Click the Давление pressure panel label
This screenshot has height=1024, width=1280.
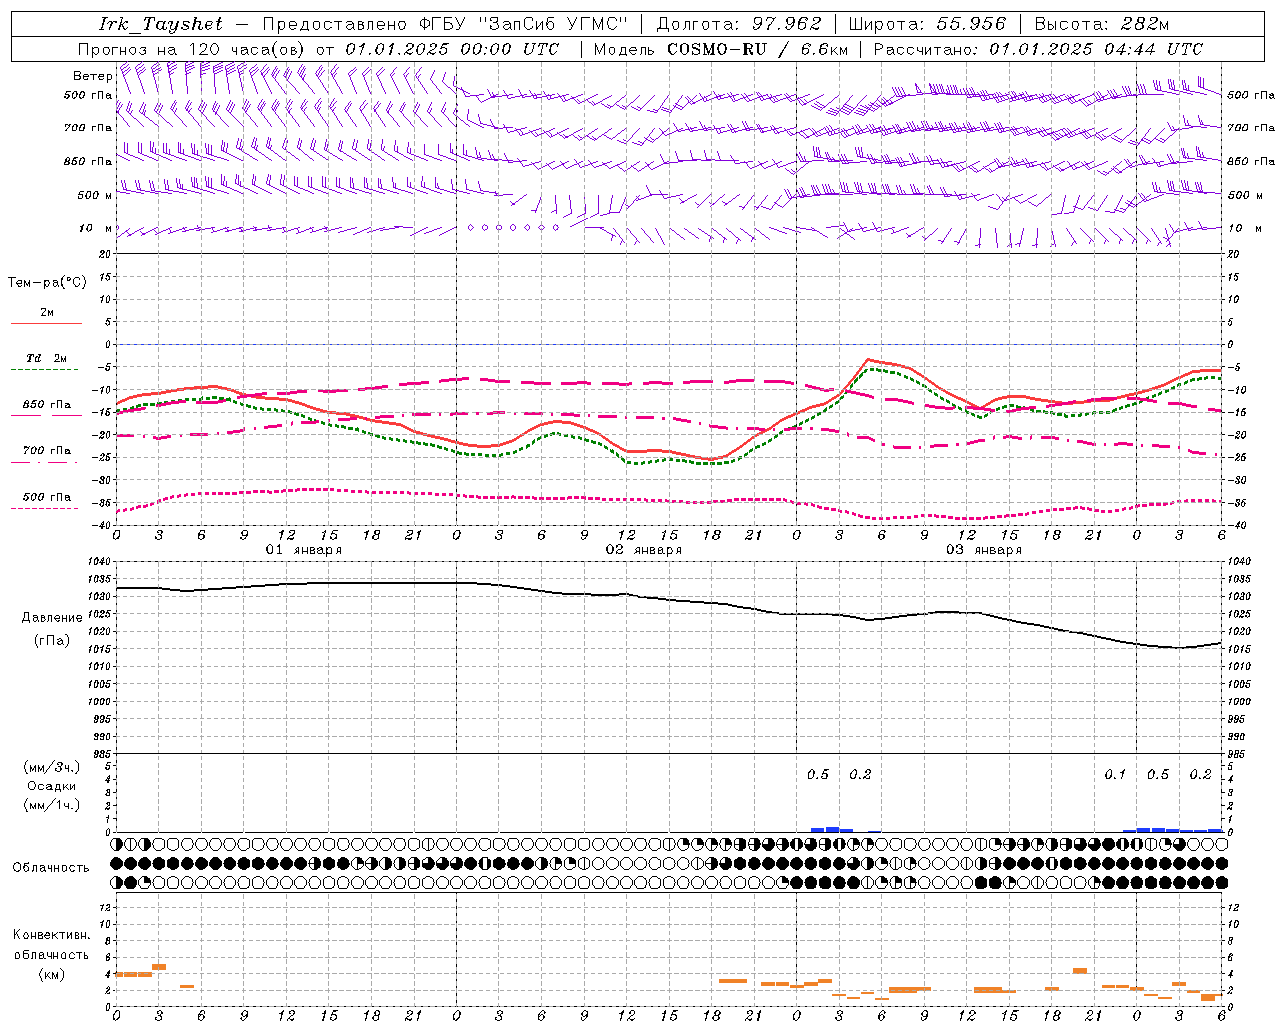click(x=52, y=618)
